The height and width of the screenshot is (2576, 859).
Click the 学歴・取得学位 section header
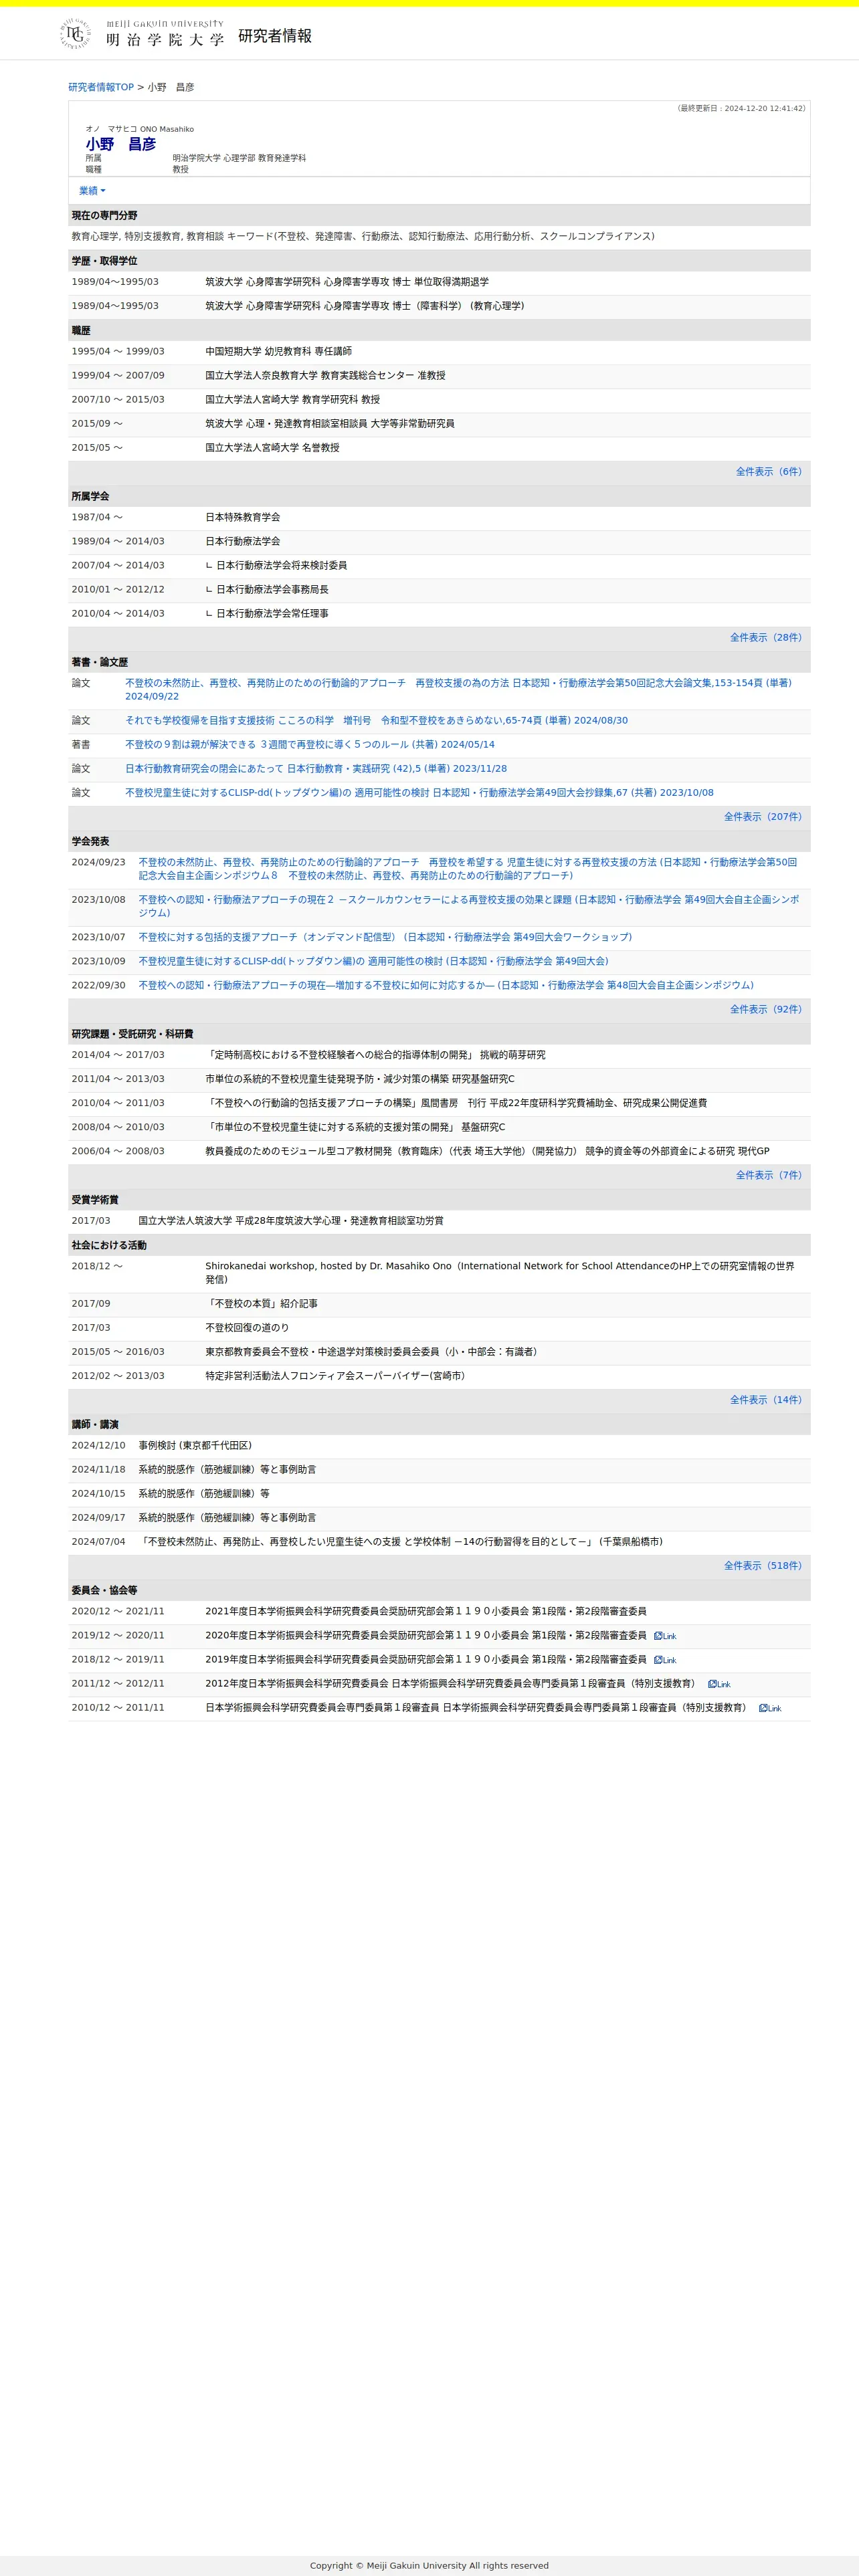439,261
